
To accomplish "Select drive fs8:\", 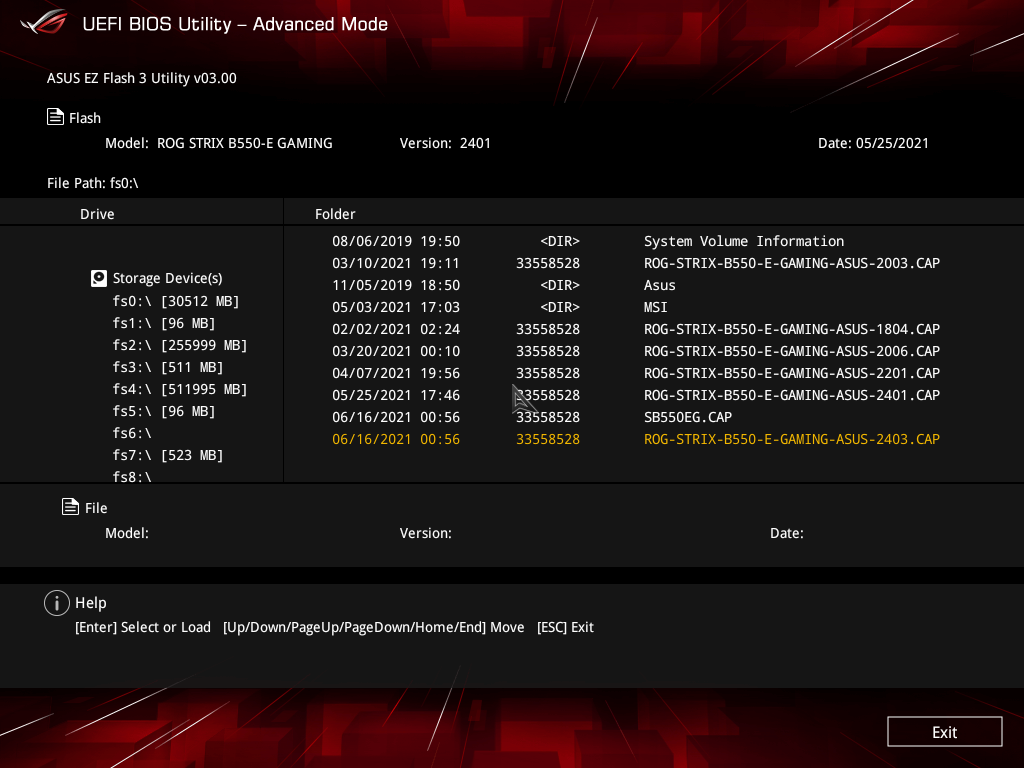I will pos(132,477).
